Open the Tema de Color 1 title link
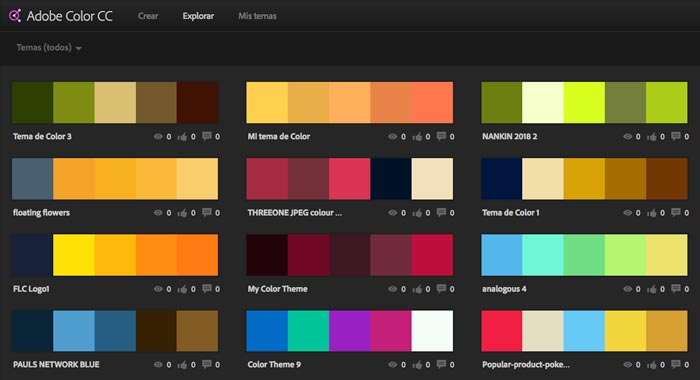The image size is (700, 380). pyautogui.click(x=510, y=213)
